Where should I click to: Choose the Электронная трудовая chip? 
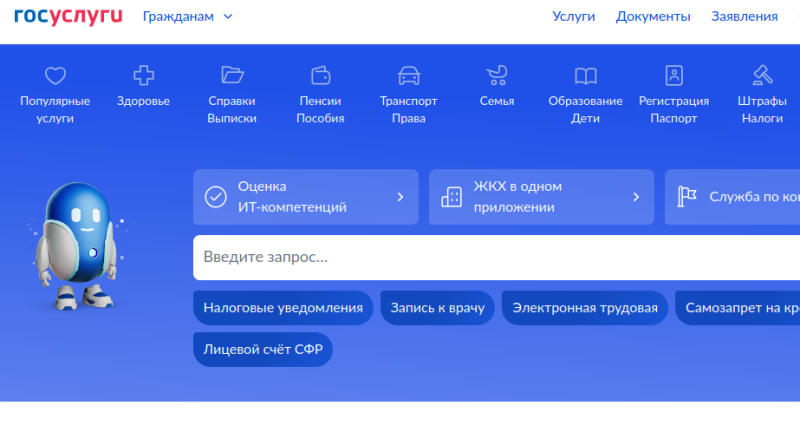[x=585, y=308]
